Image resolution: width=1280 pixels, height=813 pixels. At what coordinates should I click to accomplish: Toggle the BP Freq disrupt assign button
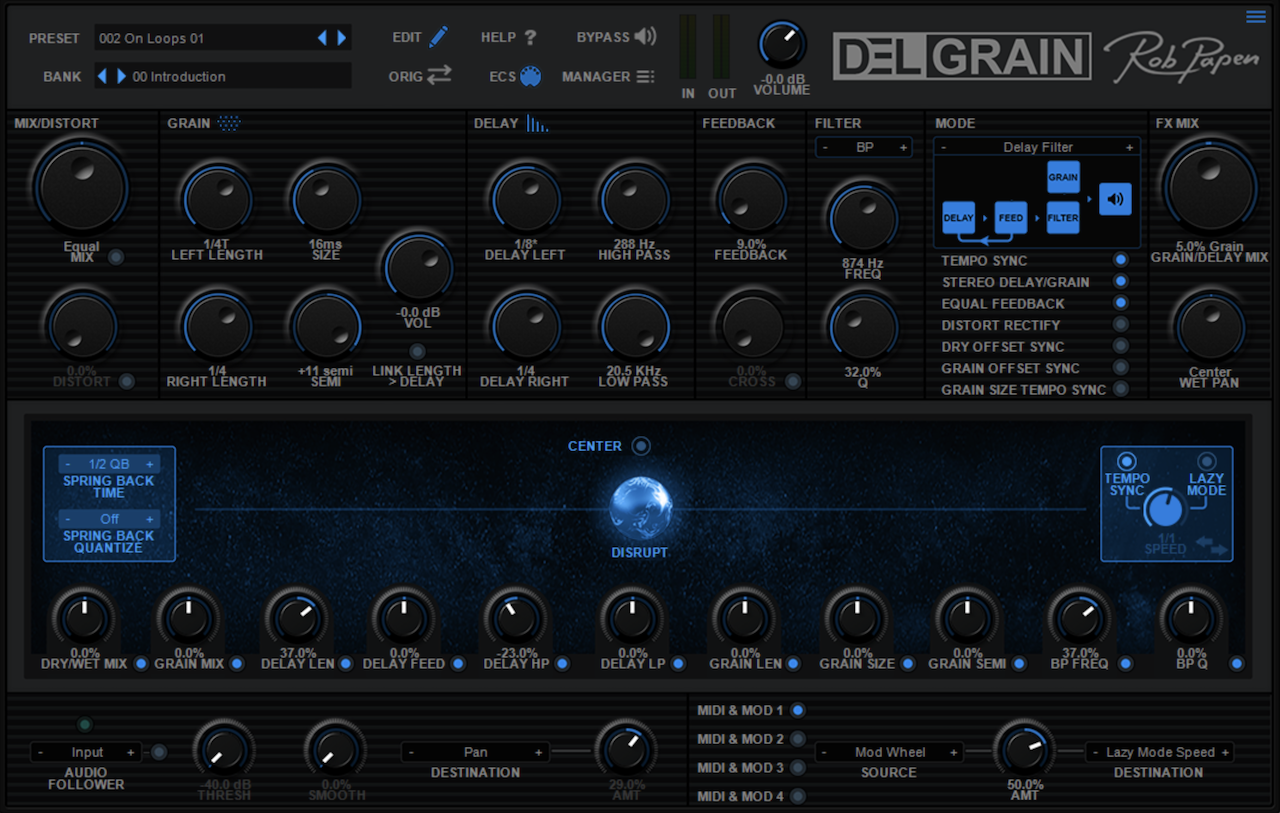[x=1126, y=663]
